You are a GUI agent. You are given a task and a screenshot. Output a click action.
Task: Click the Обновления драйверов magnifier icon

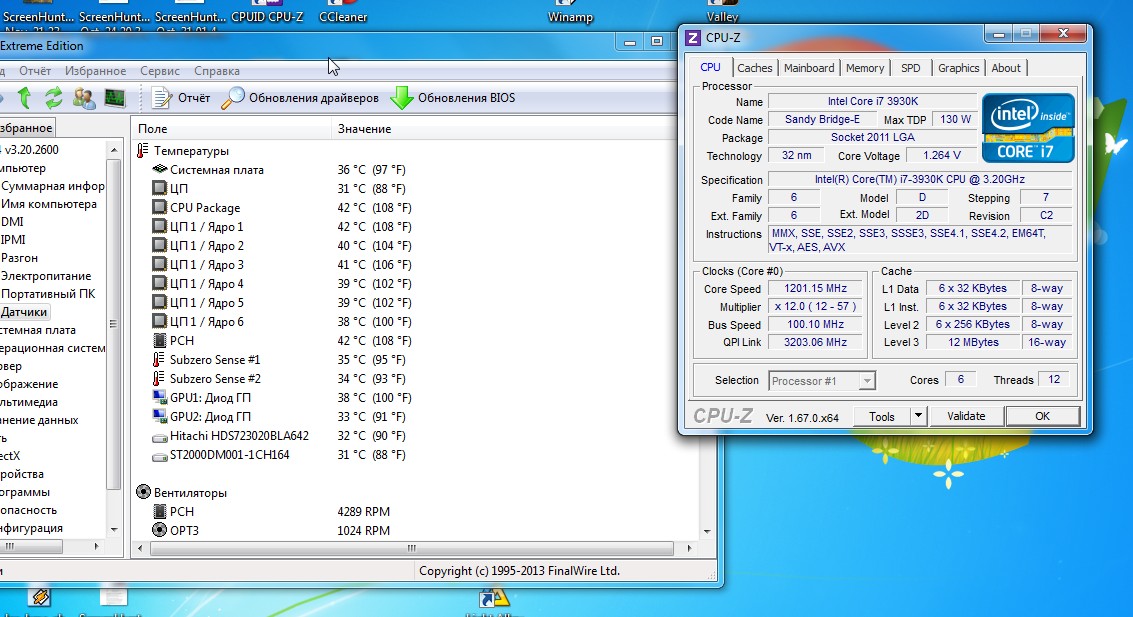(x=233, y=98)
